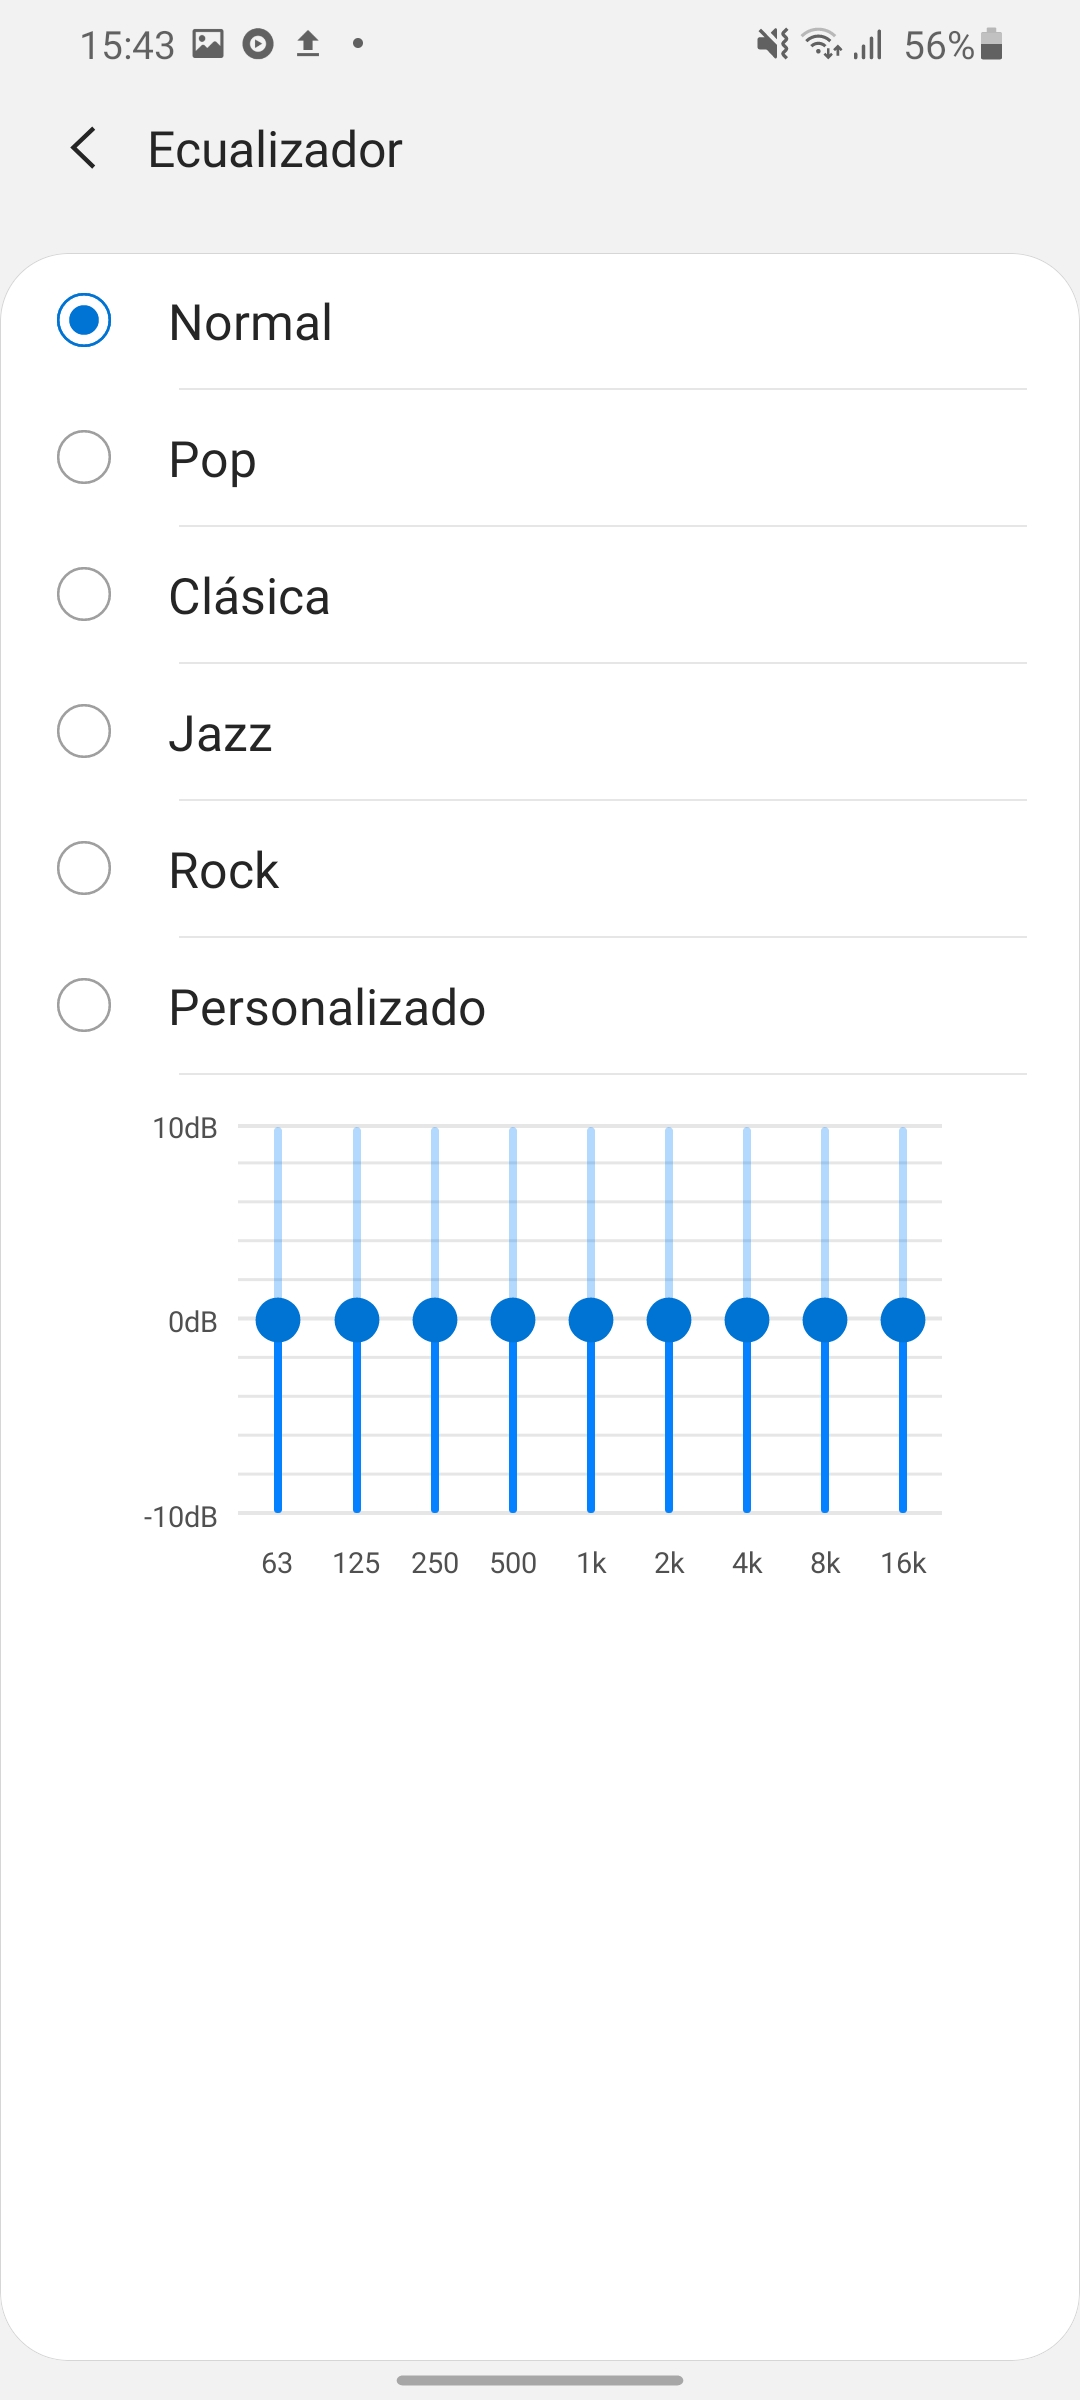The width and height of the screenshot is (1080, 2400).
Task: Enable the Personalizado custom preset
Action: [x=540, y=1006]
